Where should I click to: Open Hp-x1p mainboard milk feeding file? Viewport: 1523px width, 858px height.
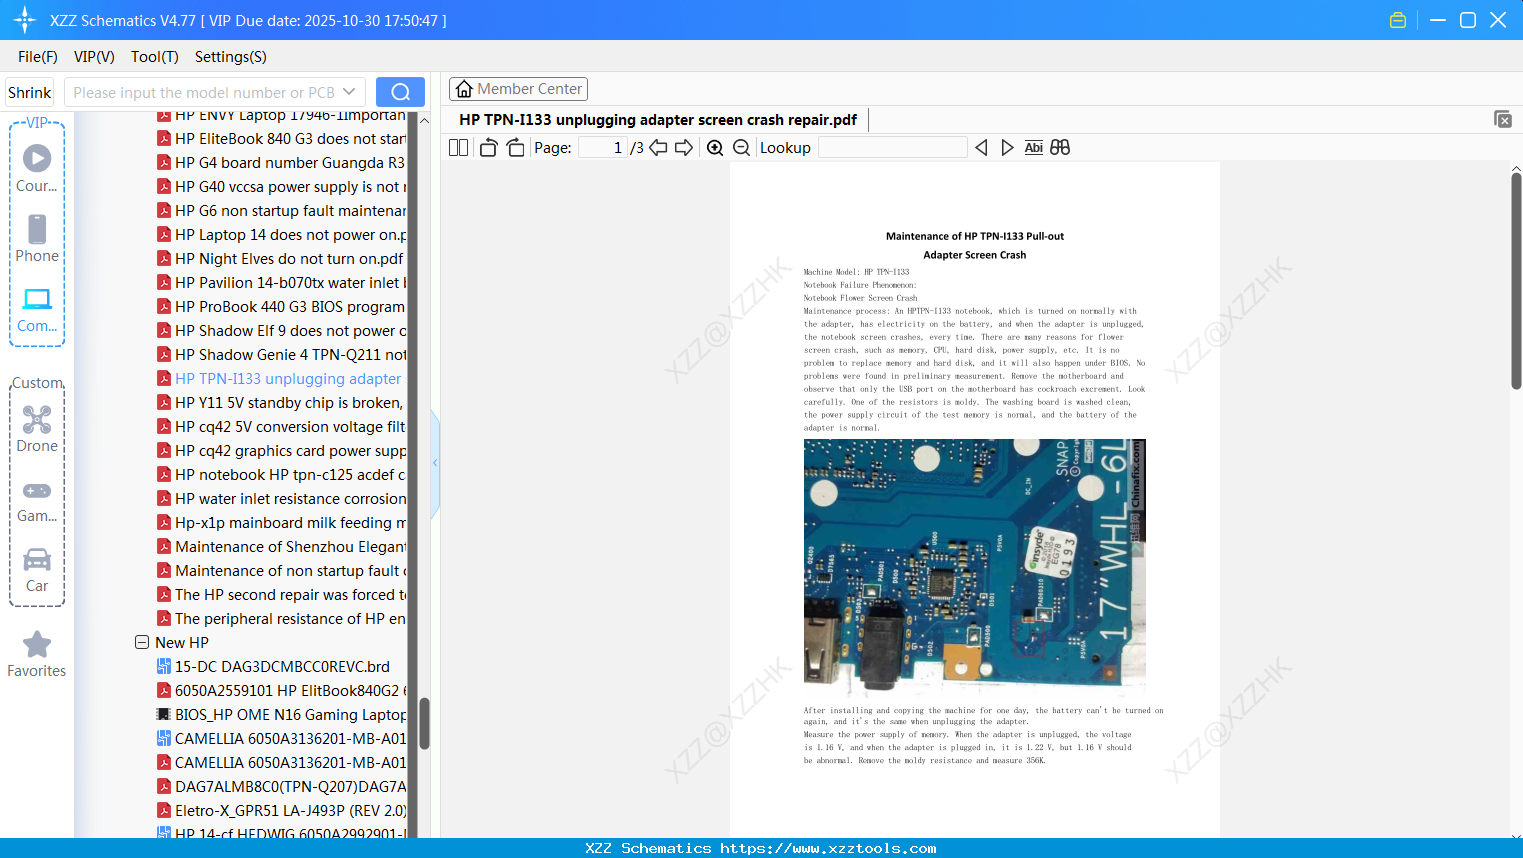tap(282, 523)
